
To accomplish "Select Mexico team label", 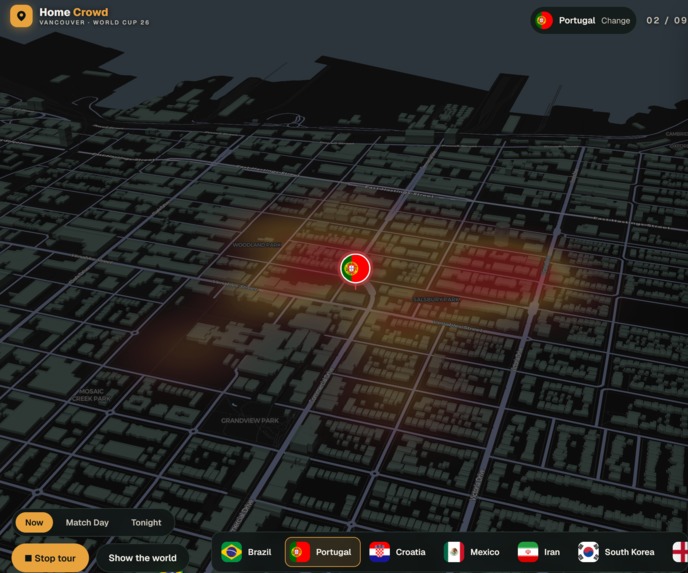I will click(x=484, y=552).
